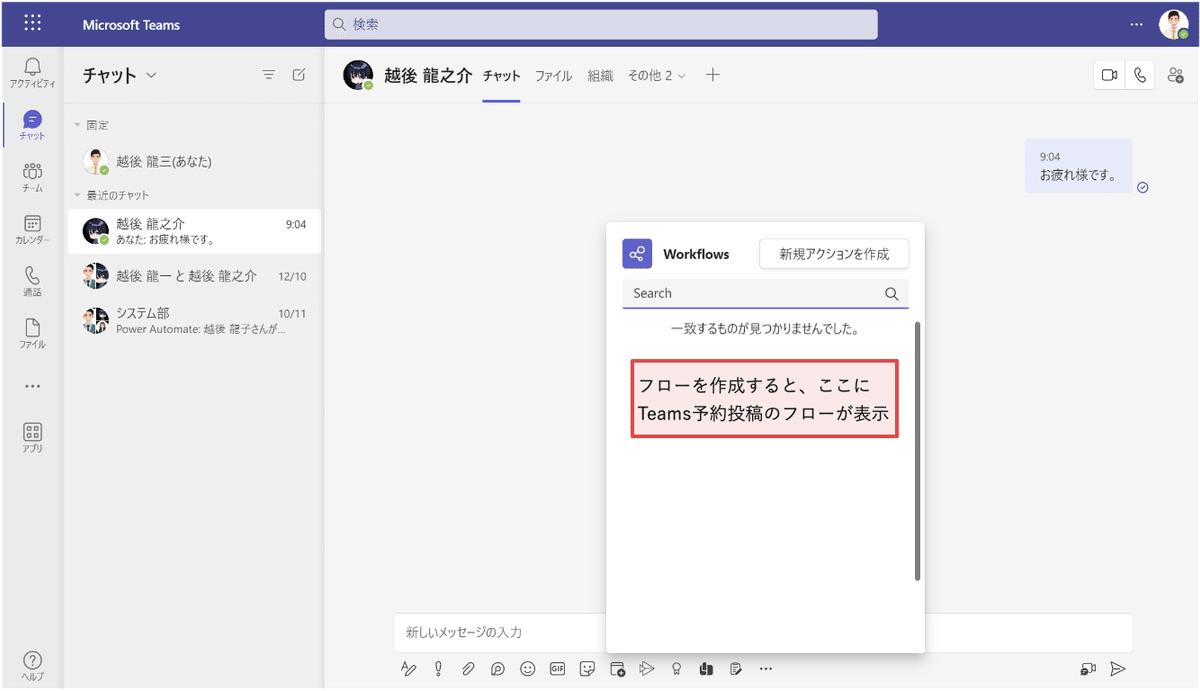Open the Praise badge icon
This screenshot has width=1200, height=691.
677,669
